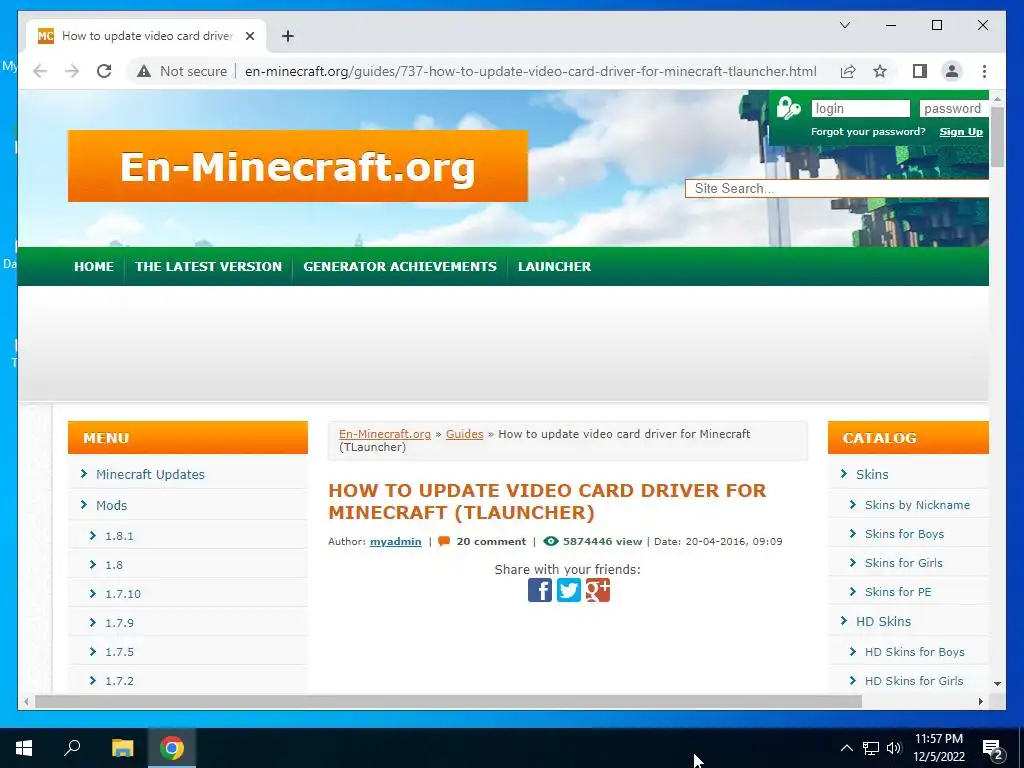Open network status tray icon
This screenshot has width=1024, height=768.
tap(871, 748)
